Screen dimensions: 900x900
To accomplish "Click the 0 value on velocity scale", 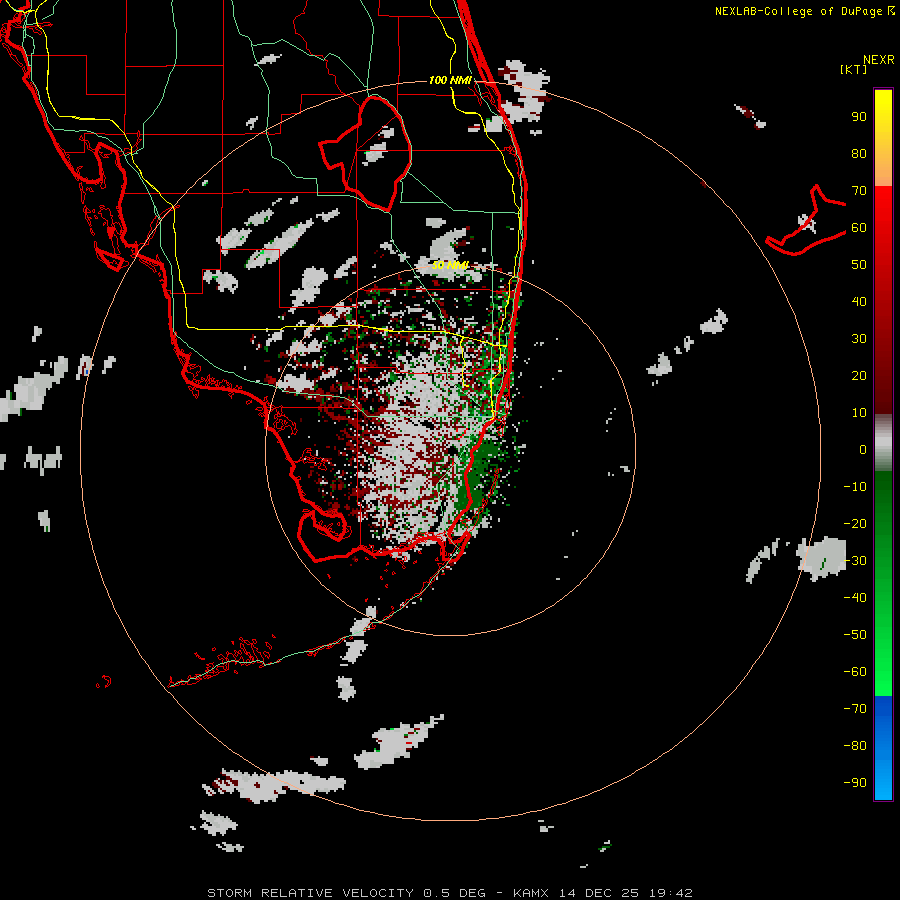I will pyautogui.click(x=863, y=449).
